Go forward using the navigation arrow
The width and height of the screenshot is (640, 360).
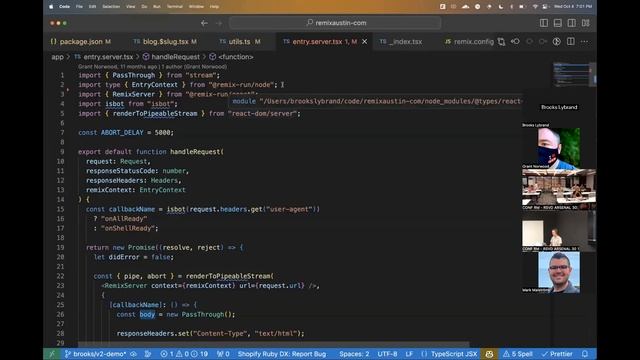(219, 23)
